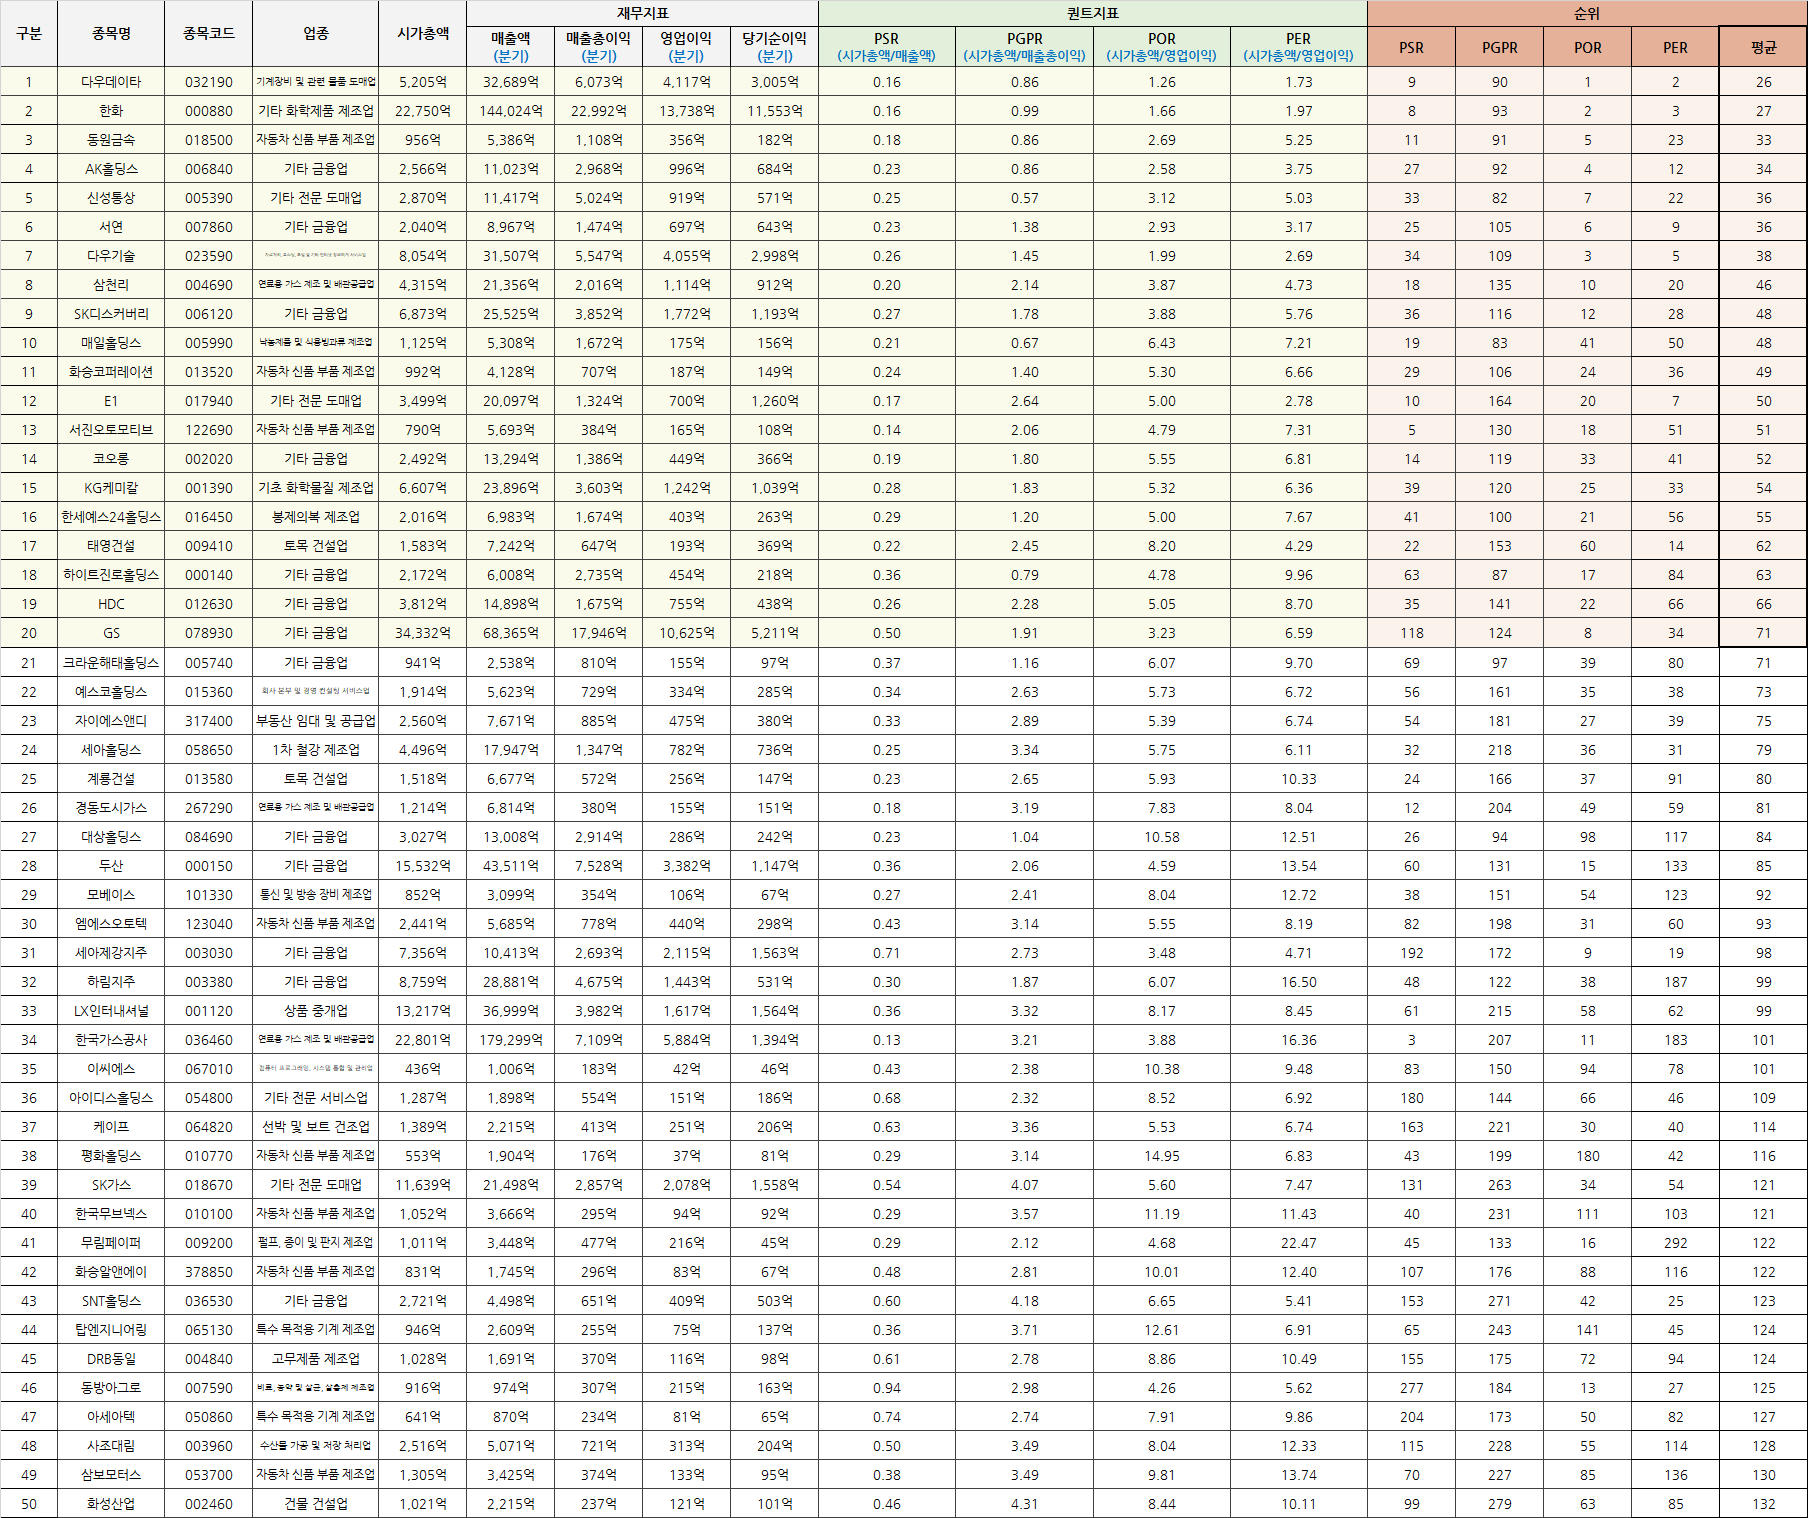Image resolution: width=1808 pixels, height=1518 pixels.
Task: Click industry cell 상품 중개업
Action: pos(316,1011)
